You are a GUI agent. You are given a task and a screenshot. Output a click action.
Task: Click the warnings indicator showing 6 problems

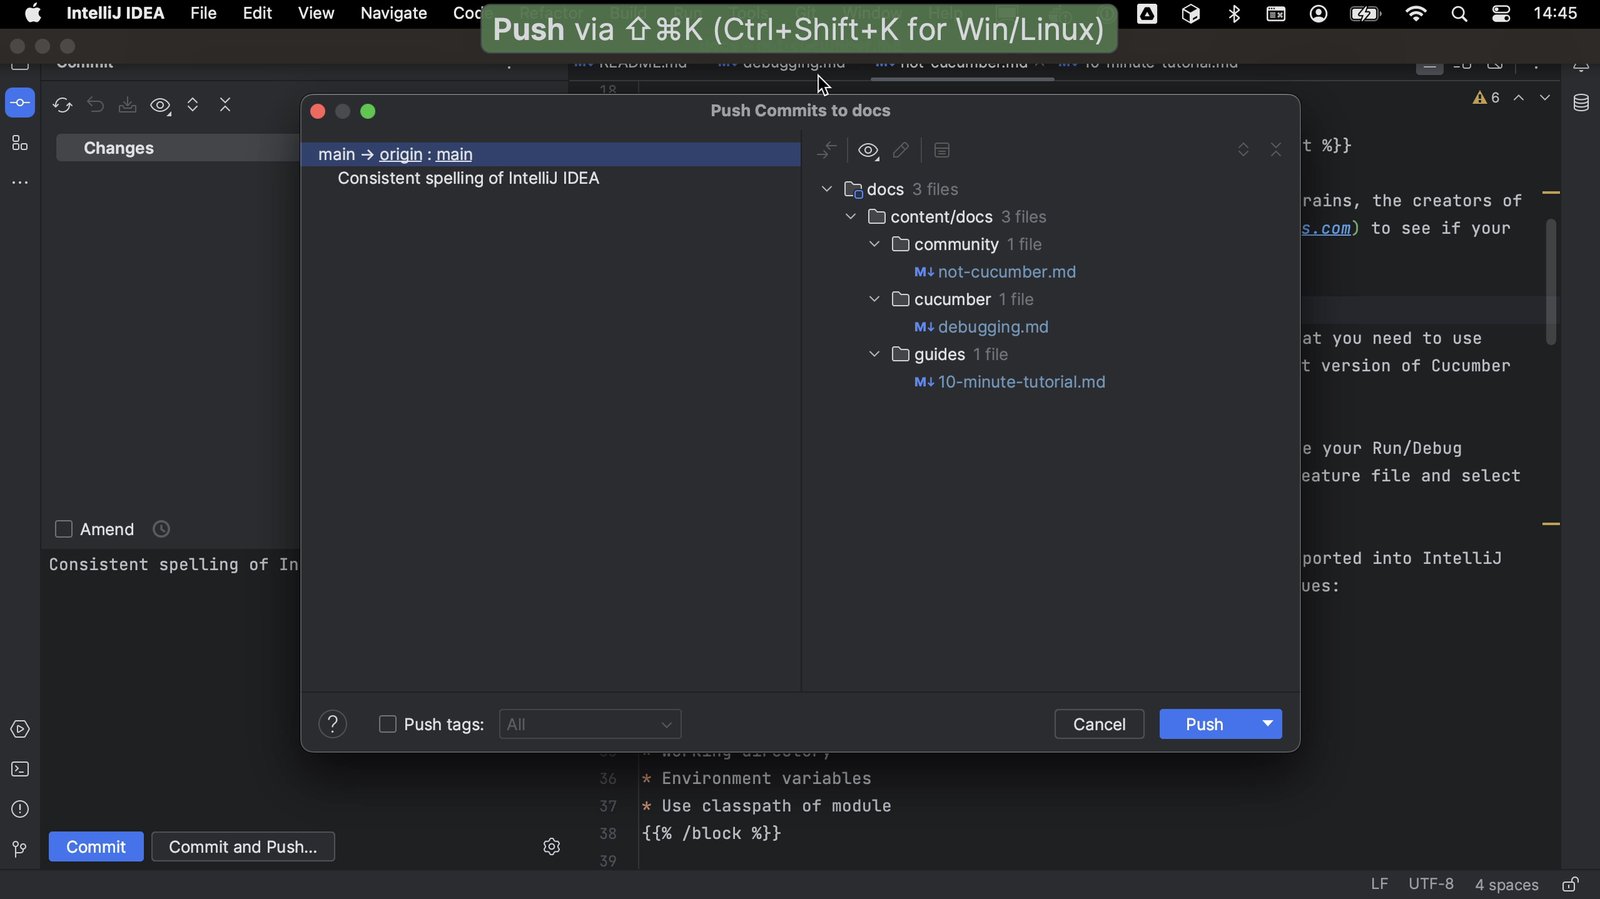pyautogui.click(x=1486, y=98)
